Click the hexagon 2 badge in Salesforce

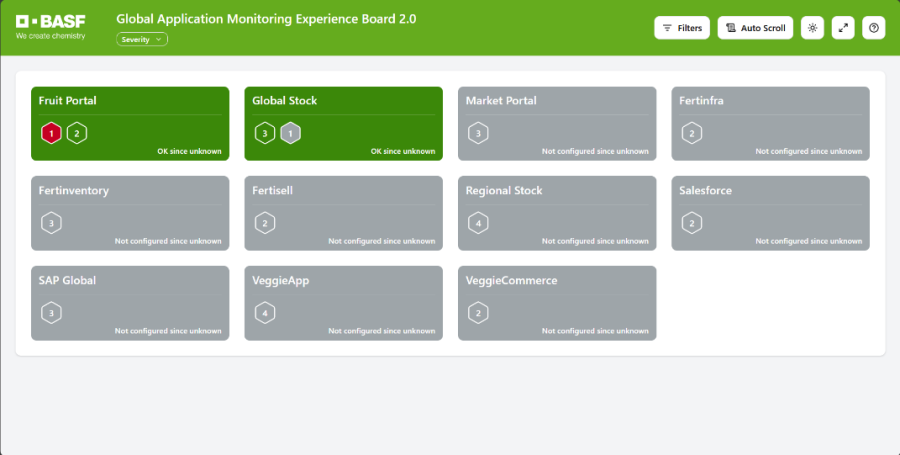(692, 223)
